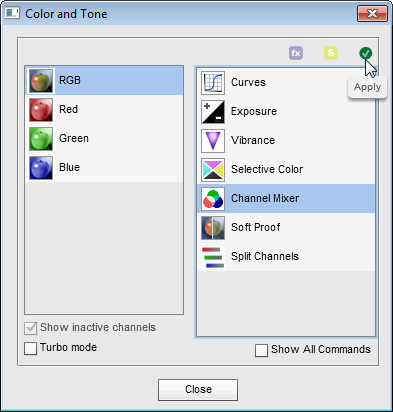This screenshot has height=412, width=393.
Task: Choose the 'Vibrance' command text
Action: pos(253,140)
